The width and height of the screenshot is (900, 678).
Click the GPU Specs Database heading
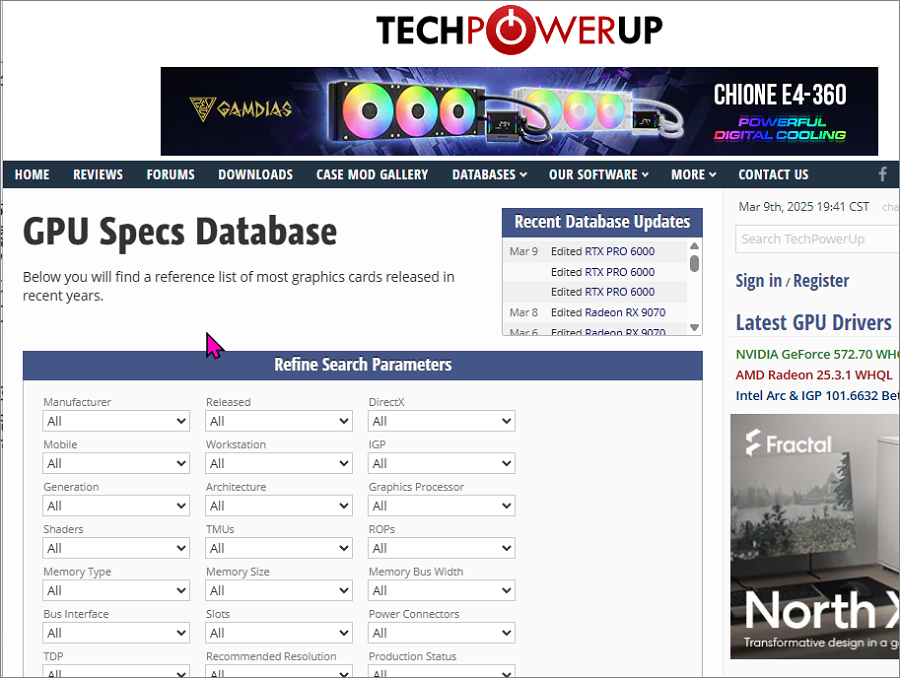(x=180, y=232)
